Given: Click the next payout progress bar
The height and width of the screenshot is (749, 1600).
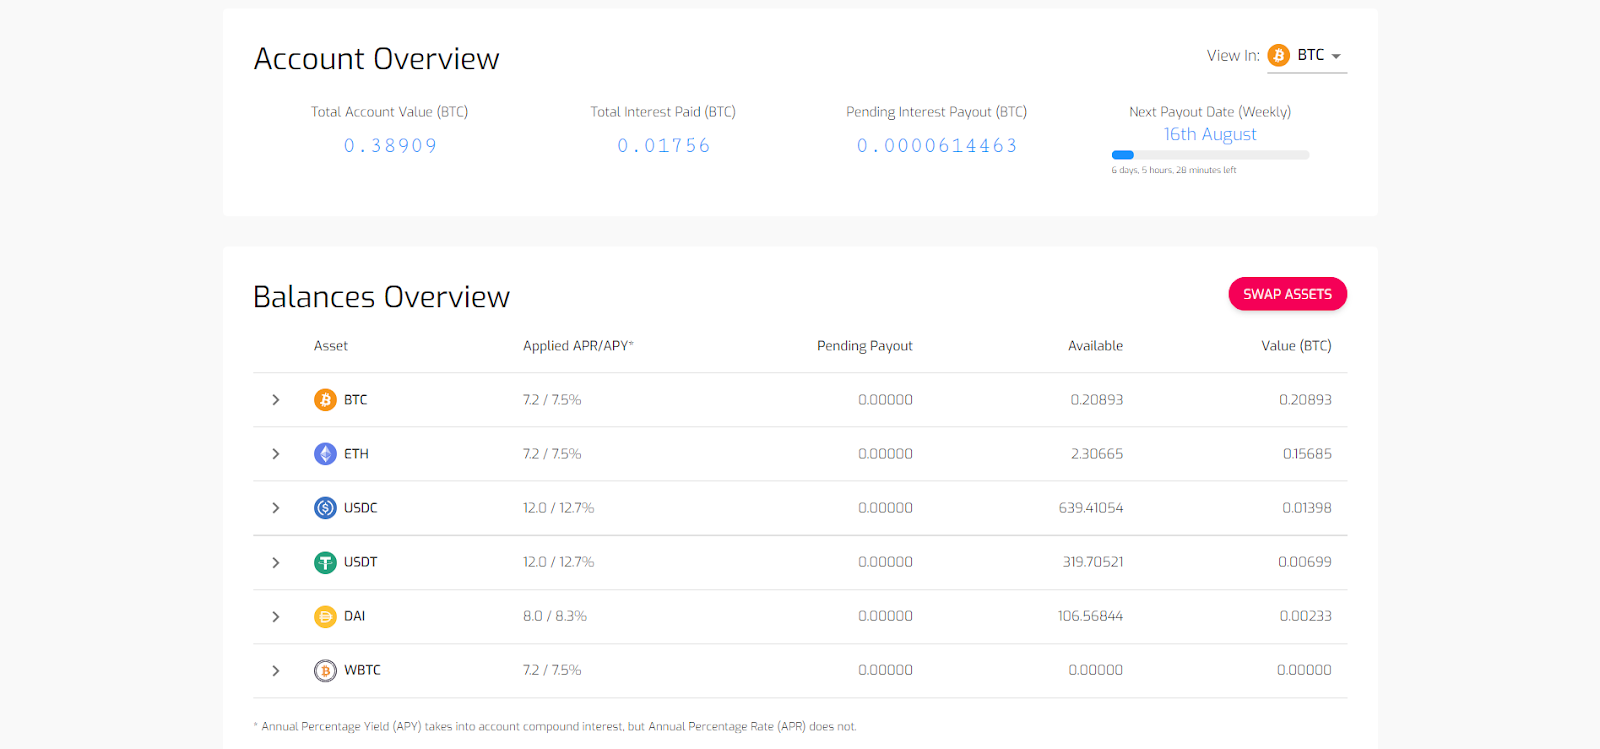Looking at the screenshot, I should (1210, 155).
